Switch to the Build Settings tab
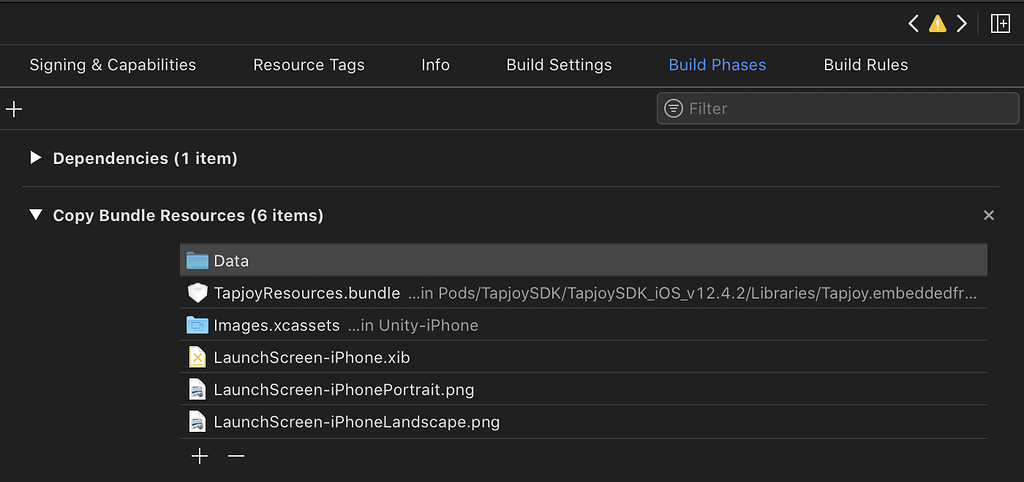 pos(559,65)
